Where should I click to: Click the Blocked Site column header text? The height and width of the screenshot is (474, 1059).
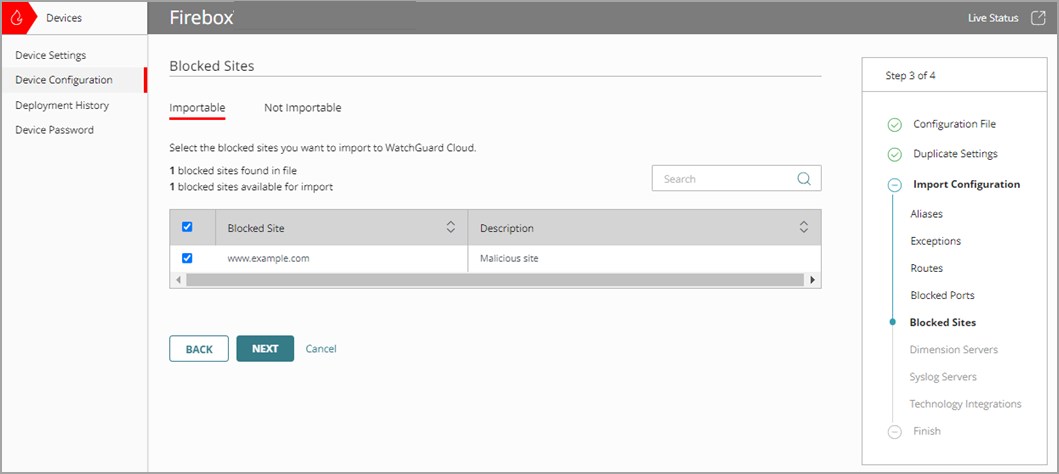256,228
